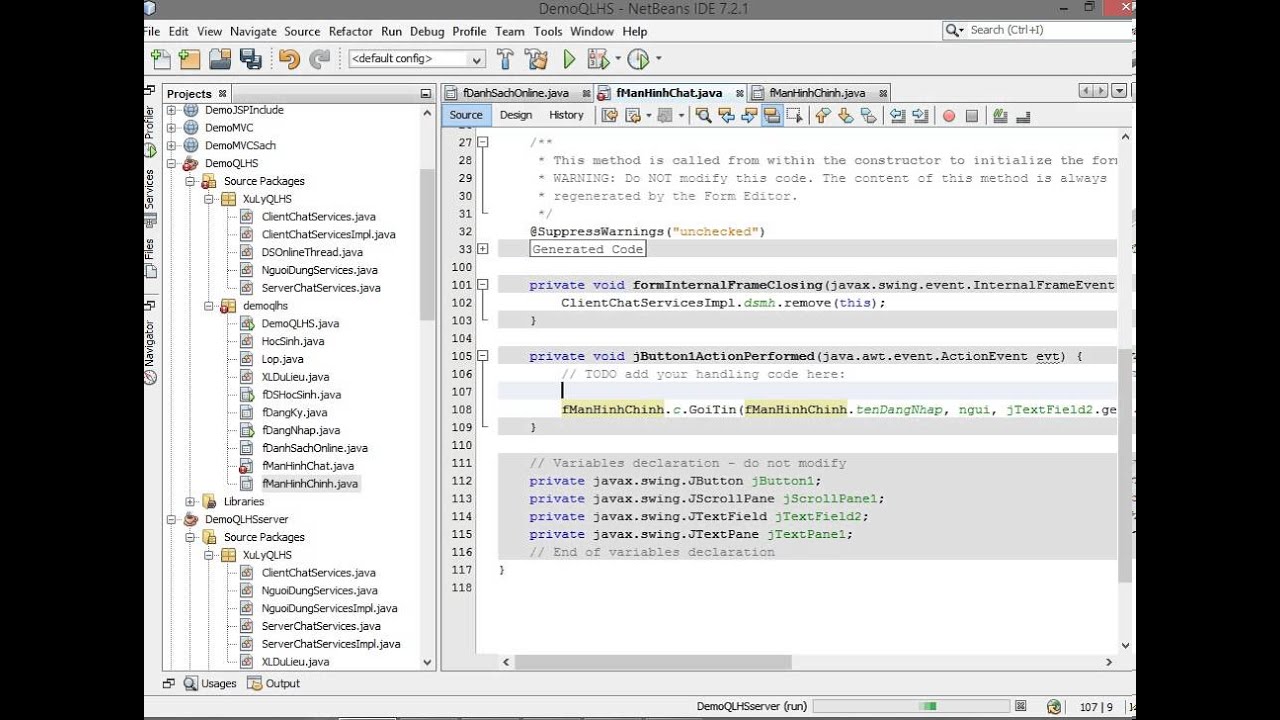
Task: Open the Team menu
Action: pyautogui.click(x=509, y=31)
